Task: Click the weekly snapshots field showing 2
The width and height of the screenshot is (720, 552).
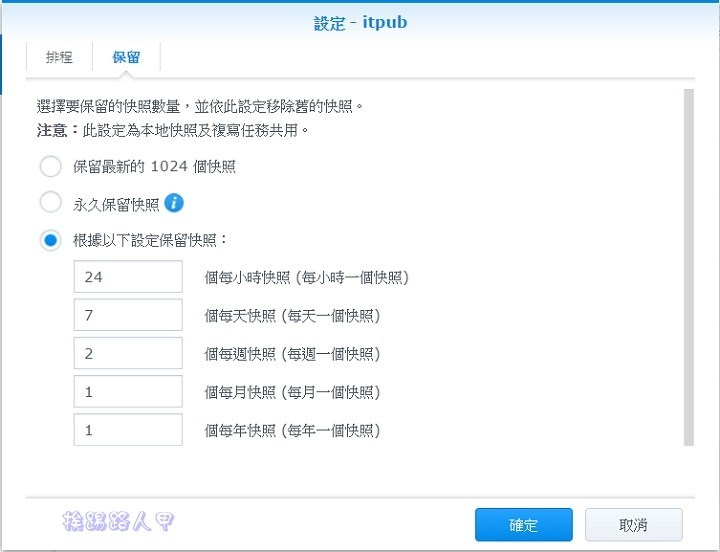Action: point(128,353)
